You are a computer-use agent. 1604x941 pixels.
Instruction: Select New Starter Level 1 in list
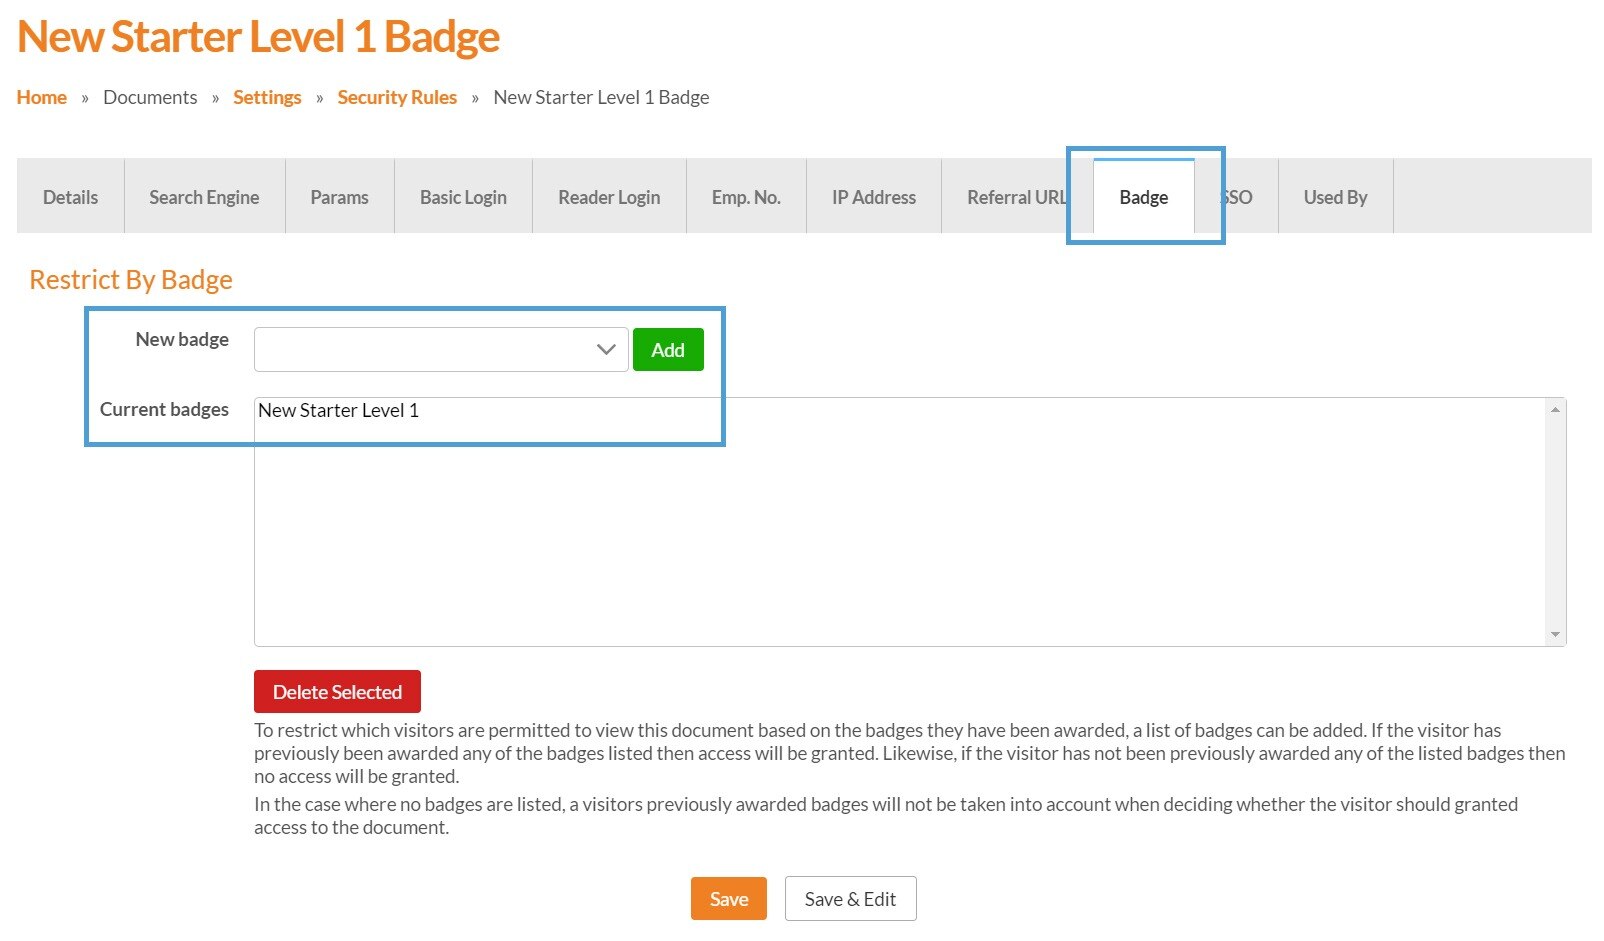(339, 411)
